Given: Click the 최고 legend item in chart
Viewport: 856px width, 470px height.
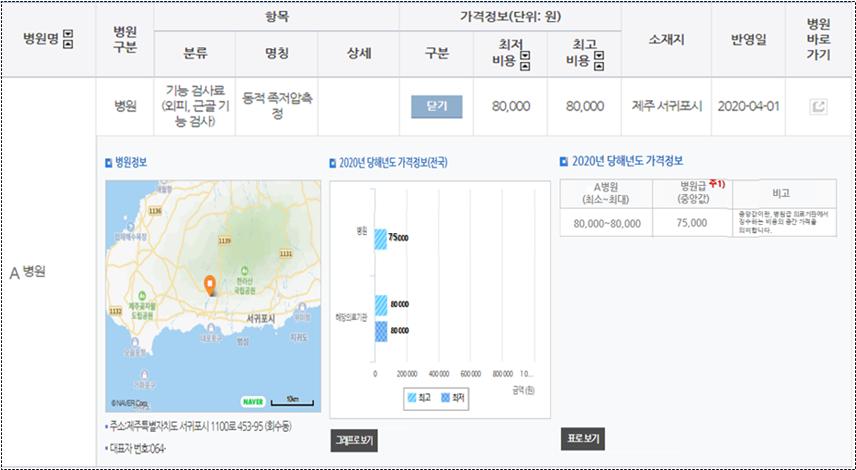Looking at the screenshot, I should pyautogui.click(x=419, y=398).
